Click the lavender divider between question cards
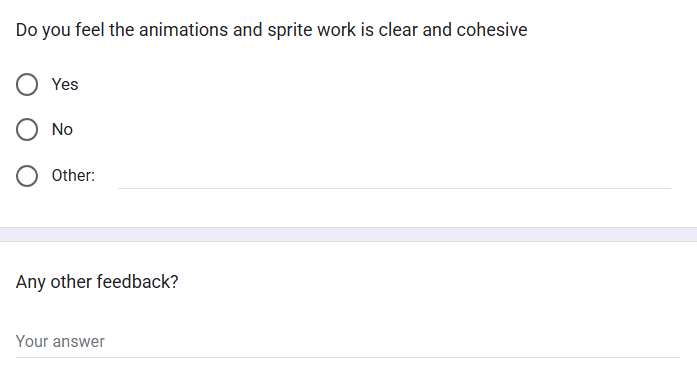Viewport: 697px width, 370px height. click(348, 234)
